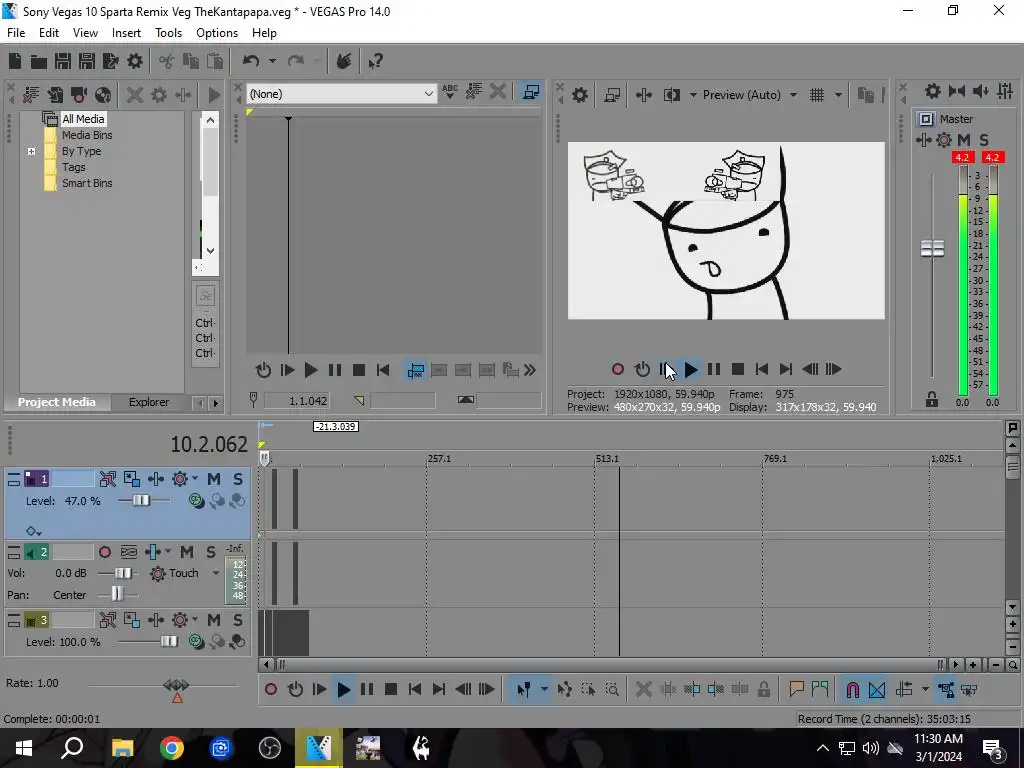Arm audio track 2 for recording
Viewport: 1024px width, 768px height.
click(104, 552)
